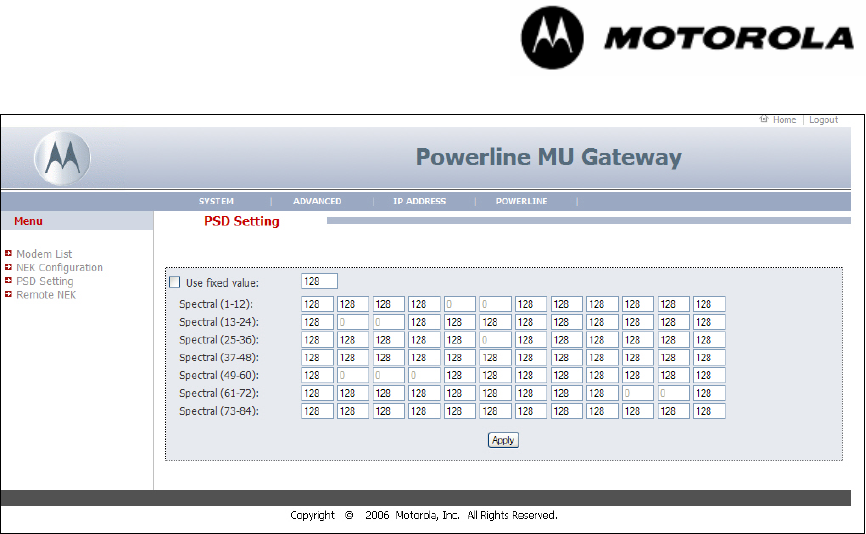Open PSD Setting in the sidebar menu

tap(45, 281)
